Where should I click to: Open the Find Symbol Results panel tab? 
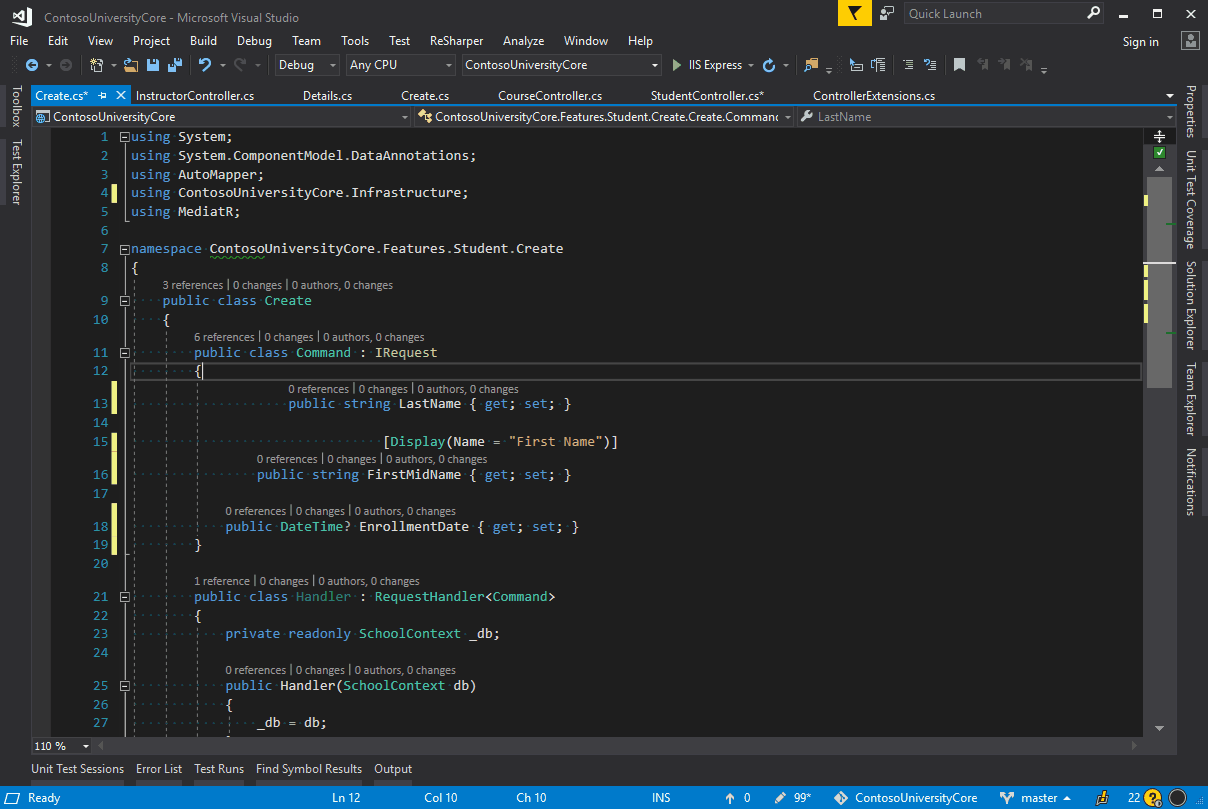309,769
